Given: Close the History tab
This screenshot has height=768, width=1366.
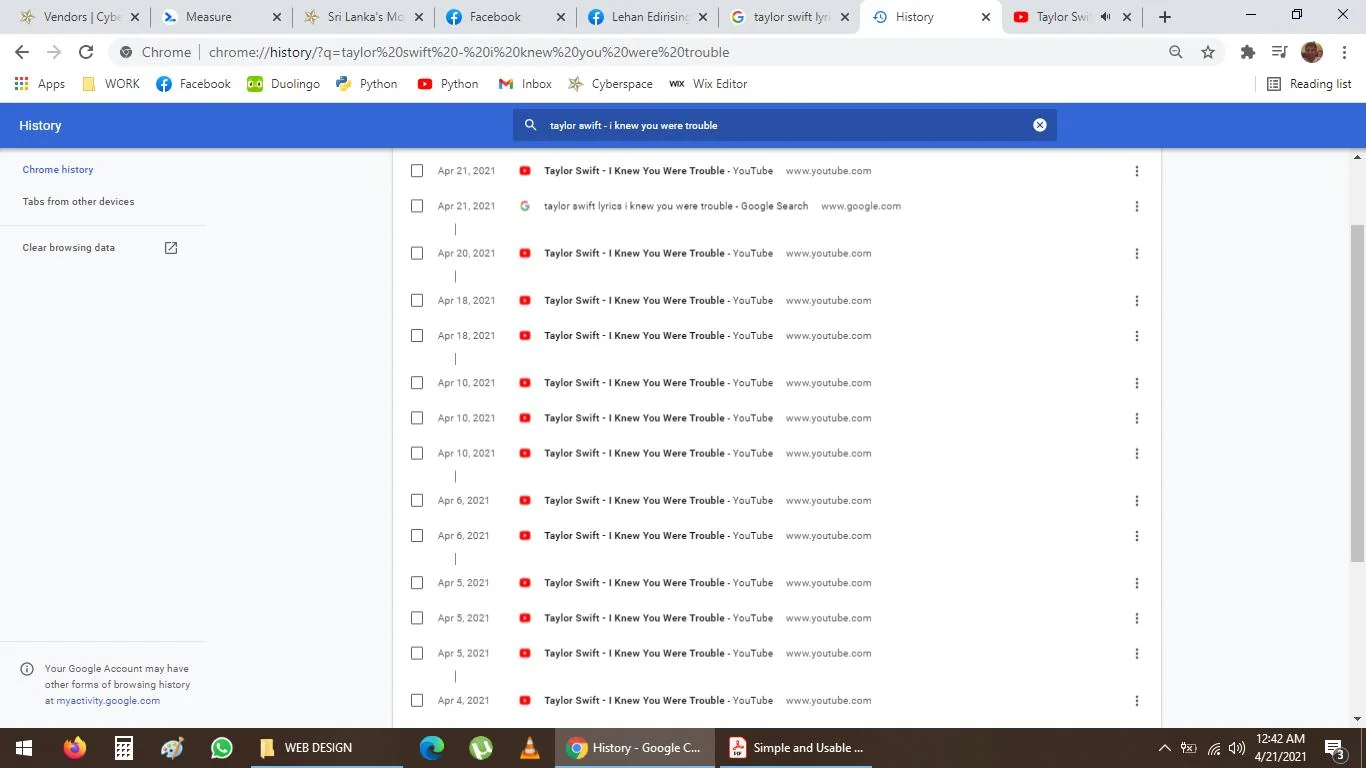Looking at the screenshot, I should click(986, 17).
